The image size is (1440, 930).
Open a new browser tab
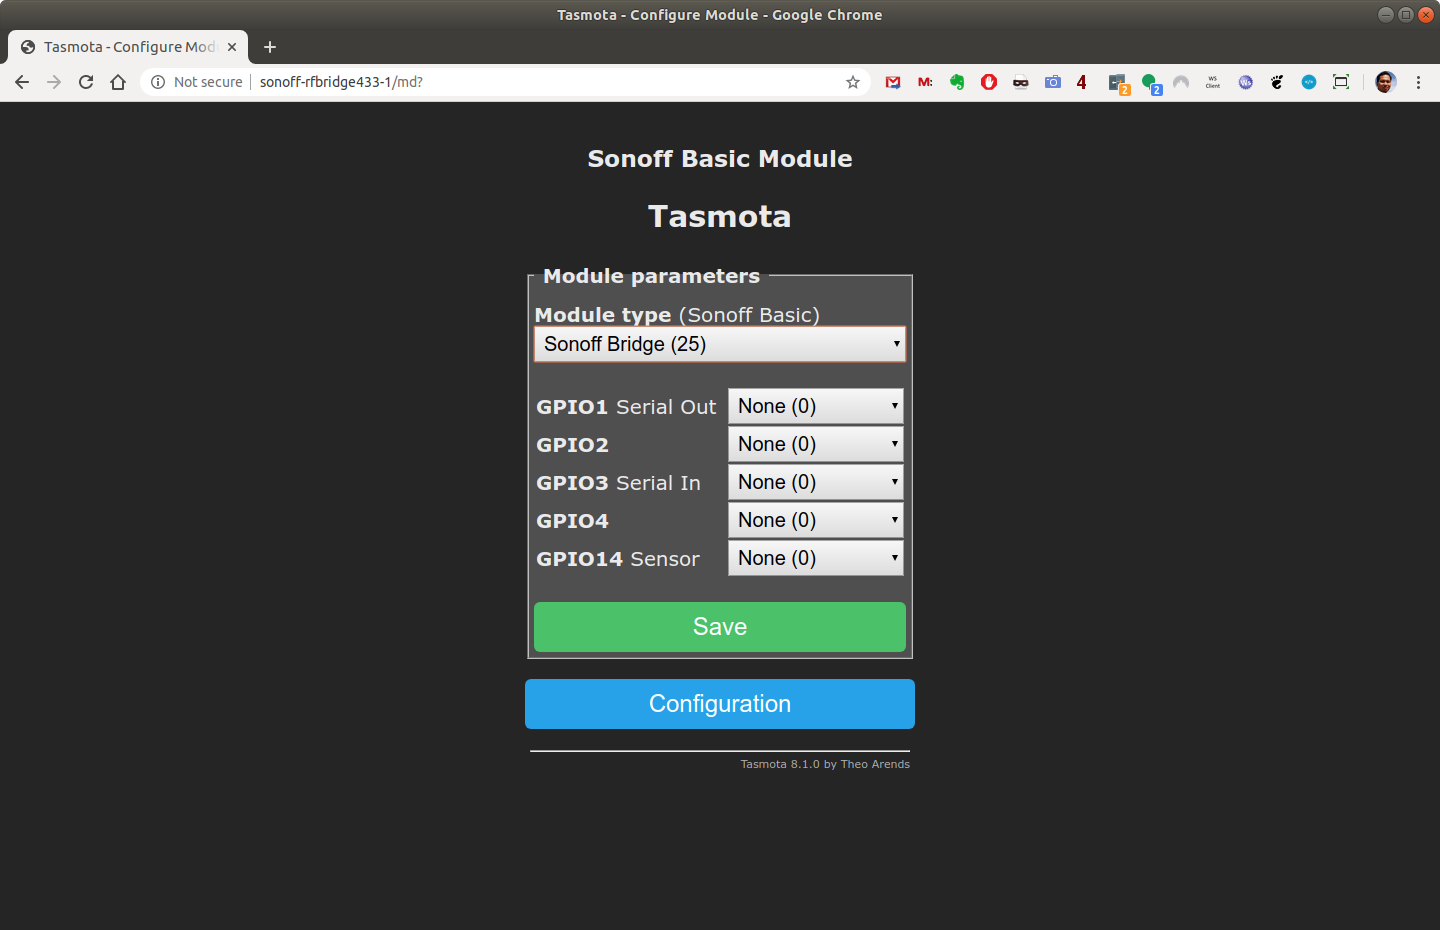(270, 47)
